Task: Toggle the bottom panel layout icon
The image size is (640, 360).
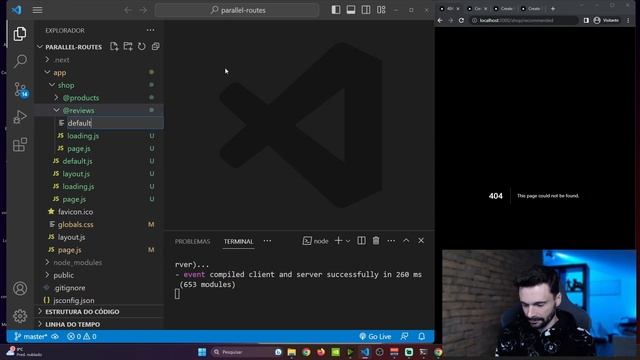Action: pos(351,10)
